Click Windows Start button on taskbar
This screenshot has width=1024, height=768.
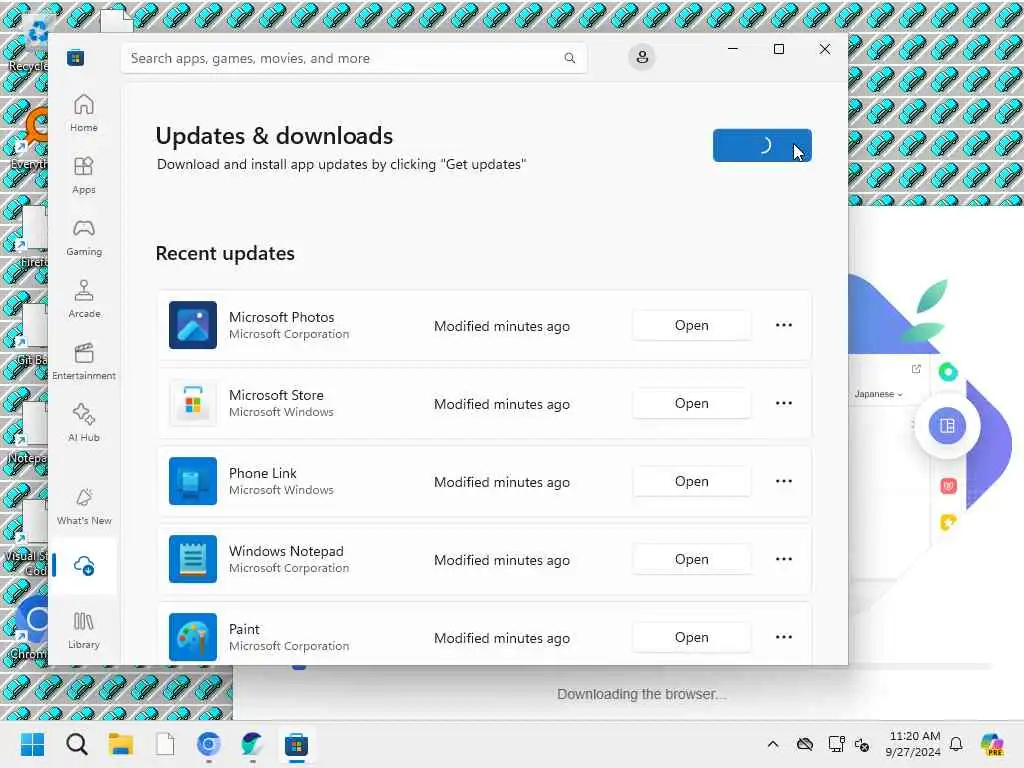pos(32,744)
